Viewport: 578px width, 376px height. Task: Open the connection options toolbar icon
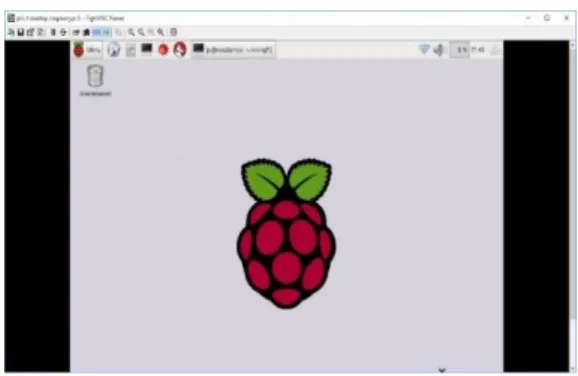tap(31, 32)
